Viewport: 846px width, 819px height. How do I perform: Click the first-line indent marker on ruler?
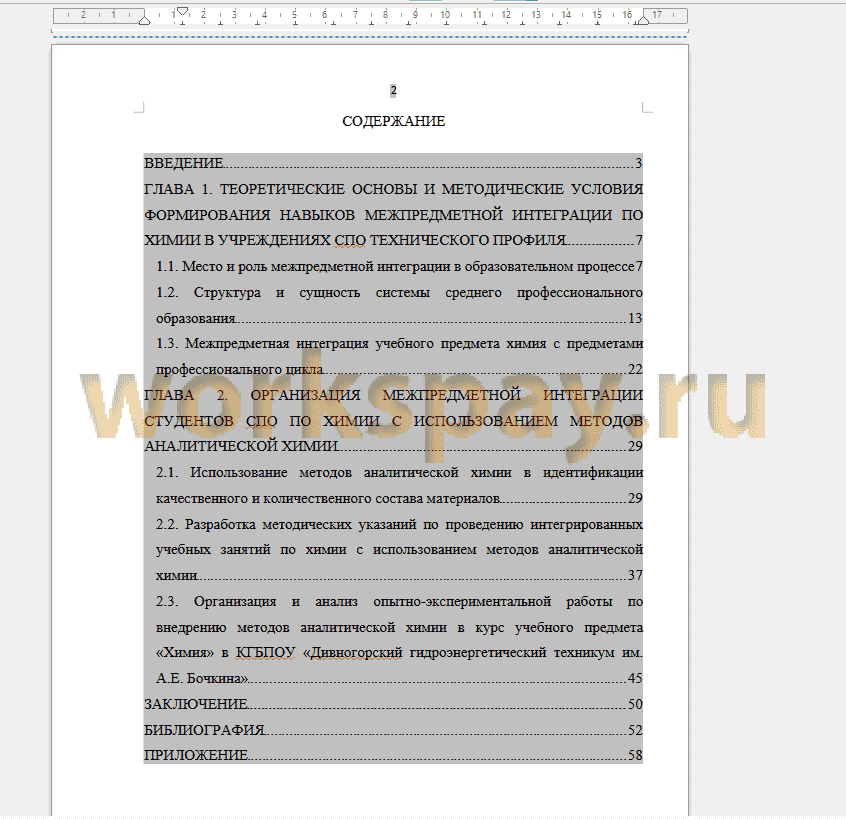point(182,11)
